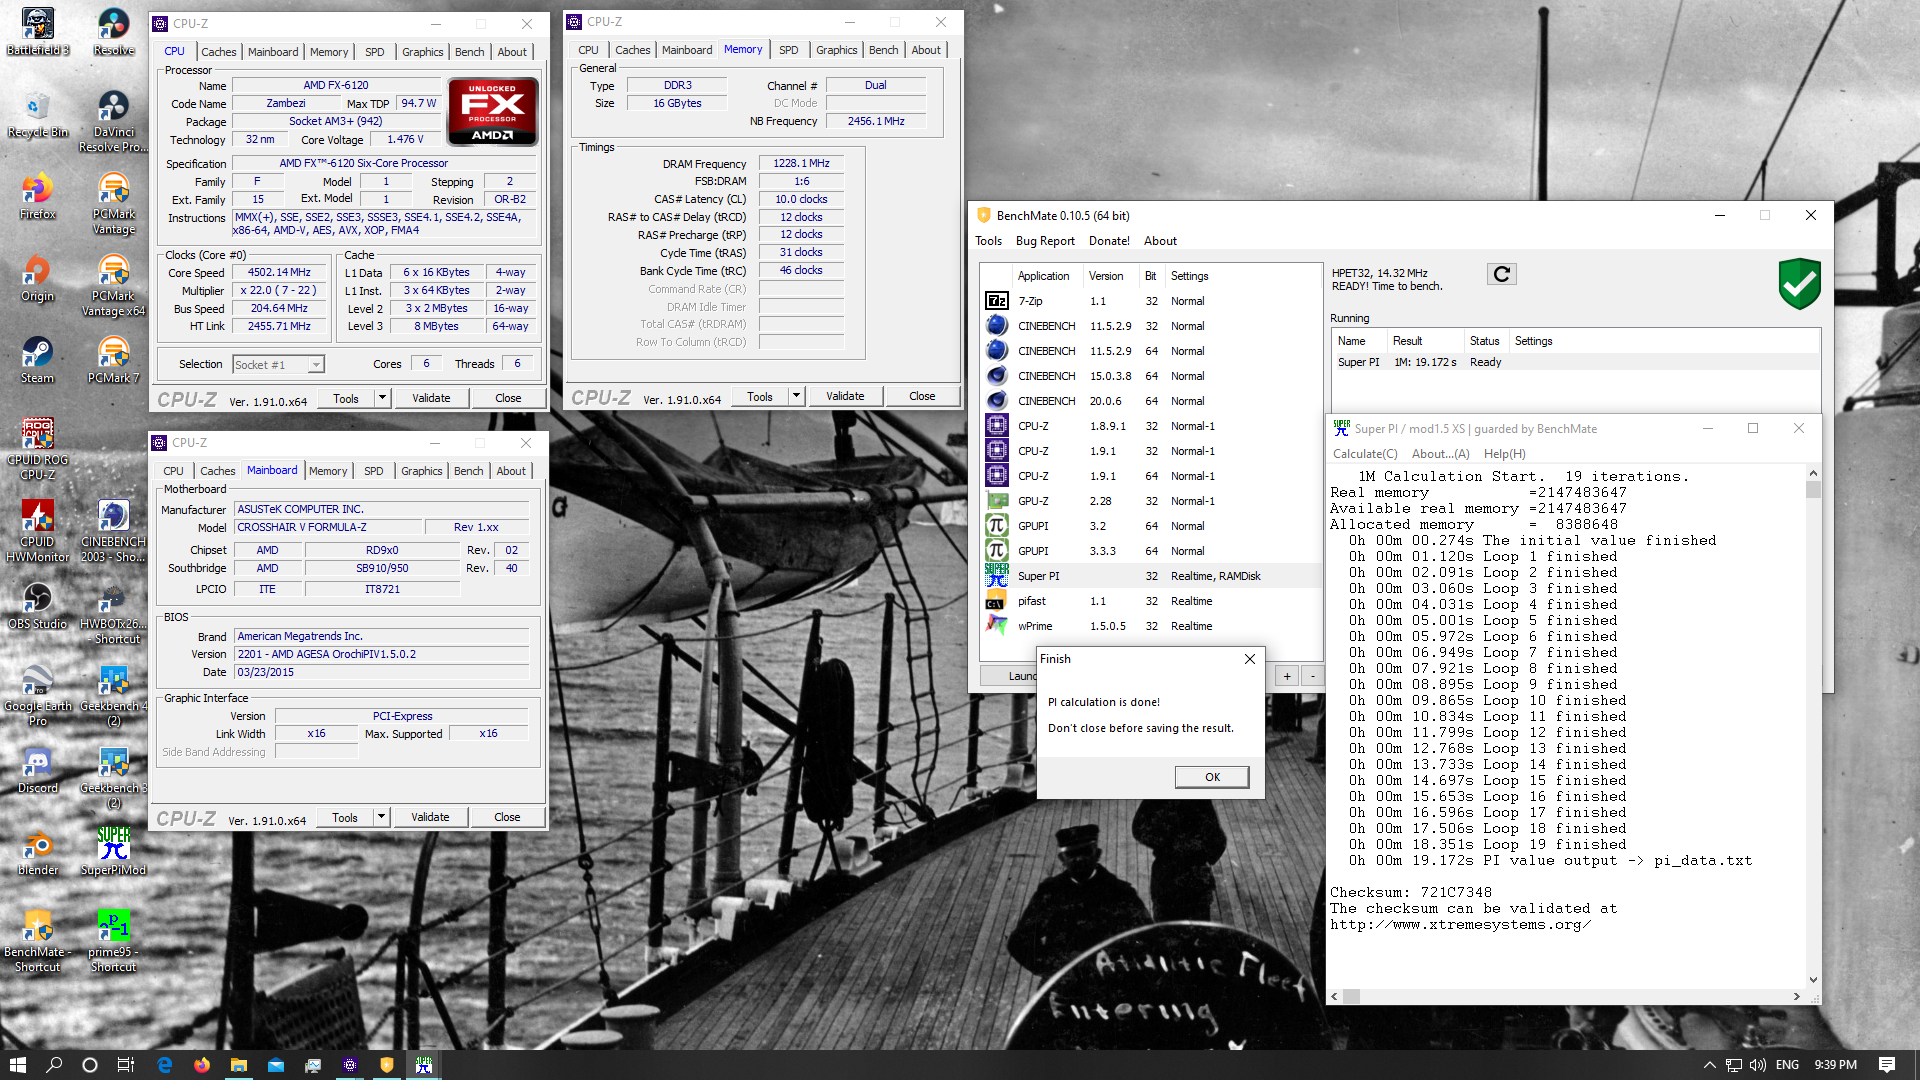
Task: Launch OBS Studio from desktop
Action: (38, 607)
